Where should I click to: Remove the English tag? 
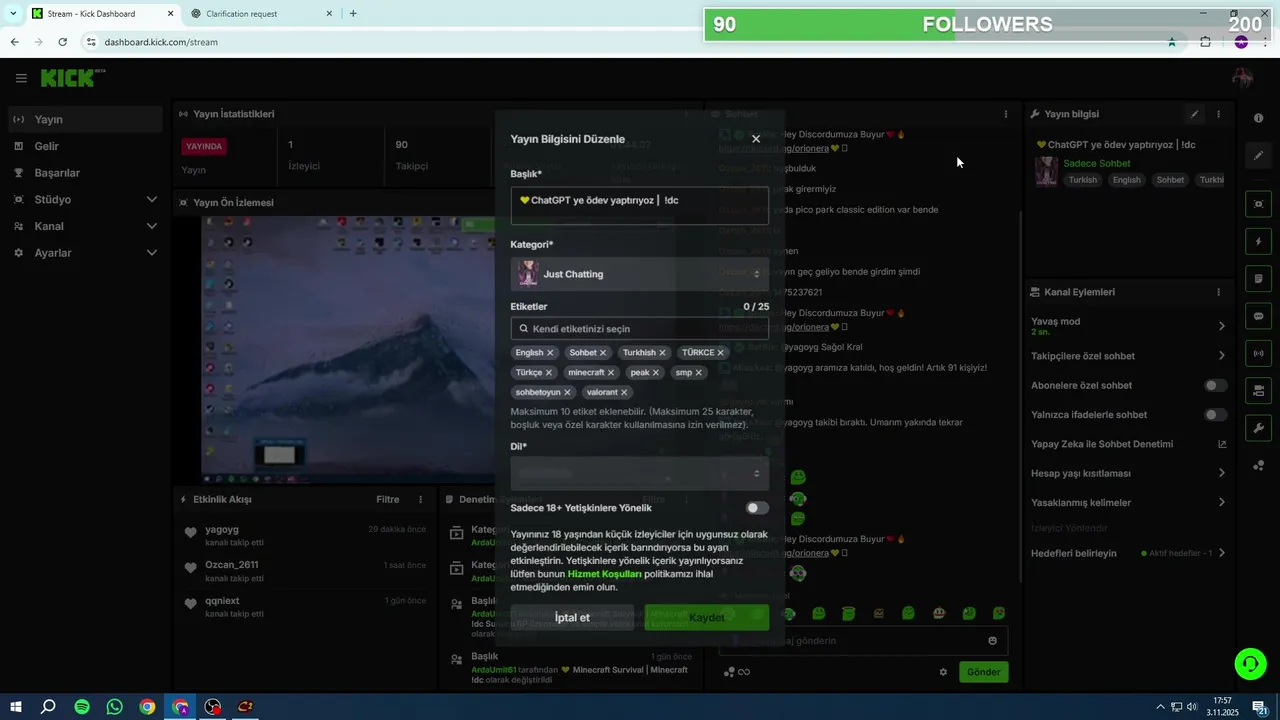pyautogui.click(x=550, y=353)
